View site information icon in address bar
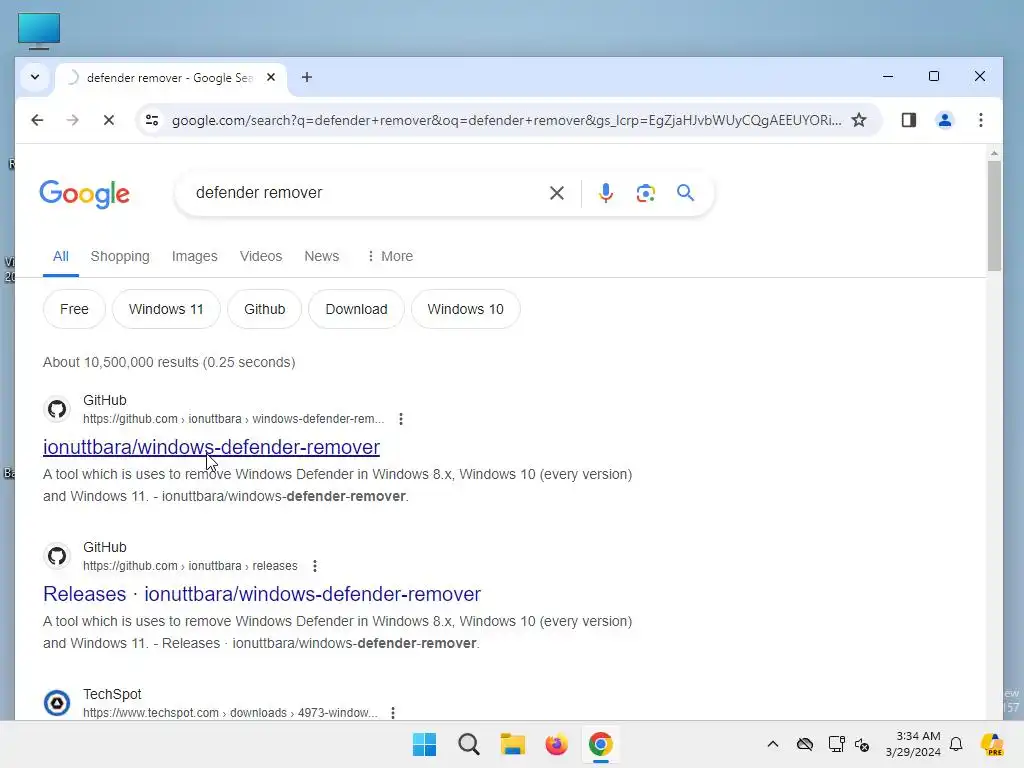This screenshot has width=1024, height=768. [x=152, y=120]
